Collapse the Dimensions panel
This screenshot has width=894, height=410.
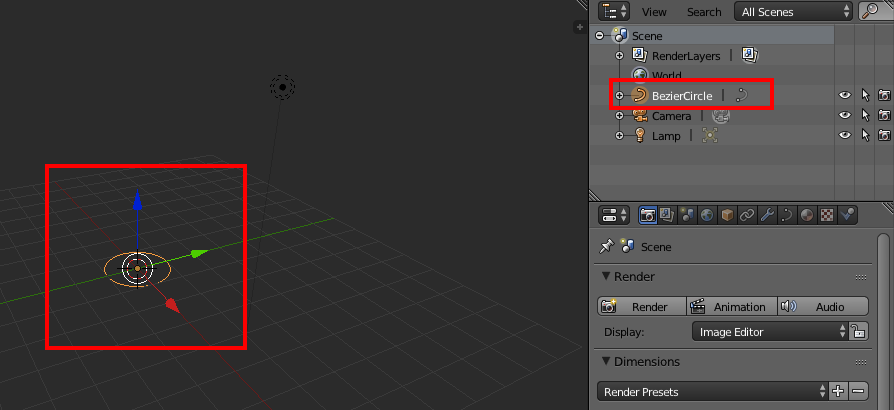[606, 362]
